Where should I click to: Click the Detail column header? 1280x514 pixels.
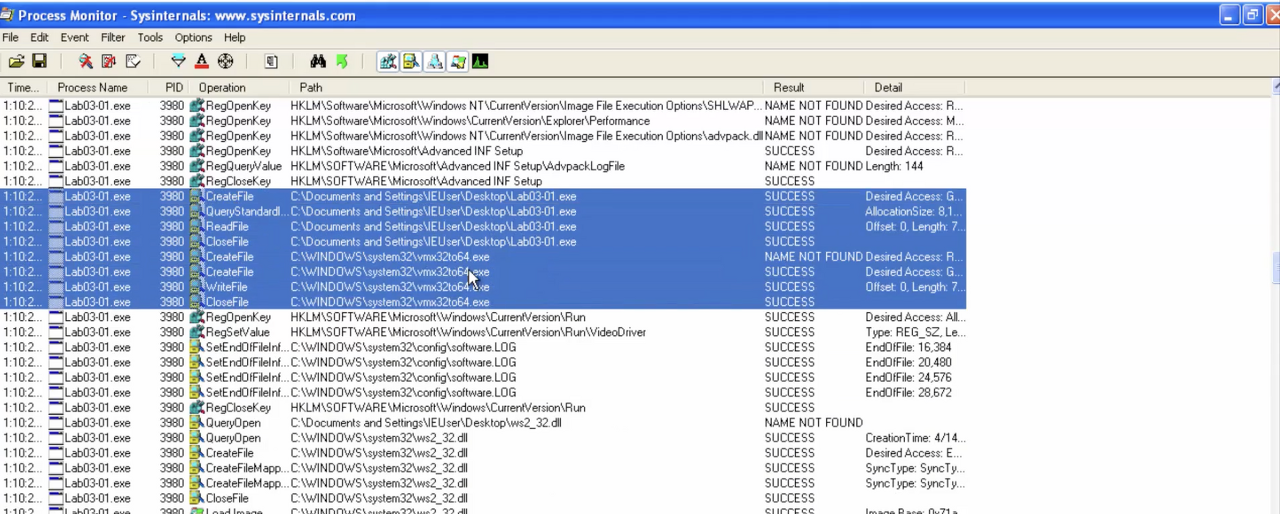[x=915, y=87]
